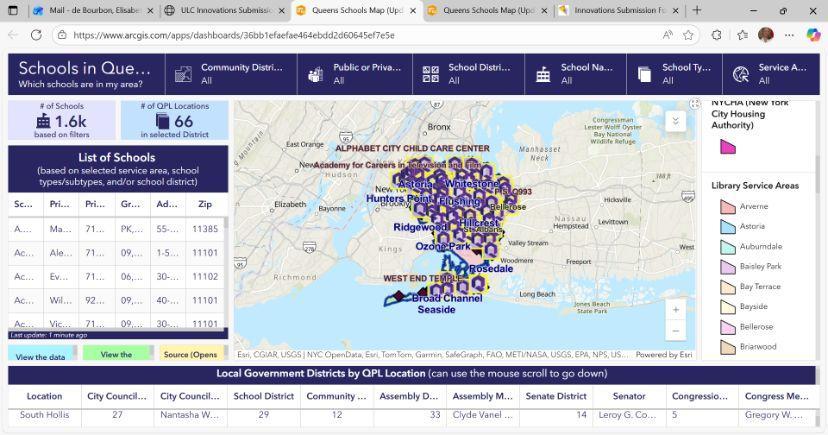Zoom out on the map
Image resolution: width=828 pixels, height=435 pixels.
pyautogui.click(x=676, y=331)
